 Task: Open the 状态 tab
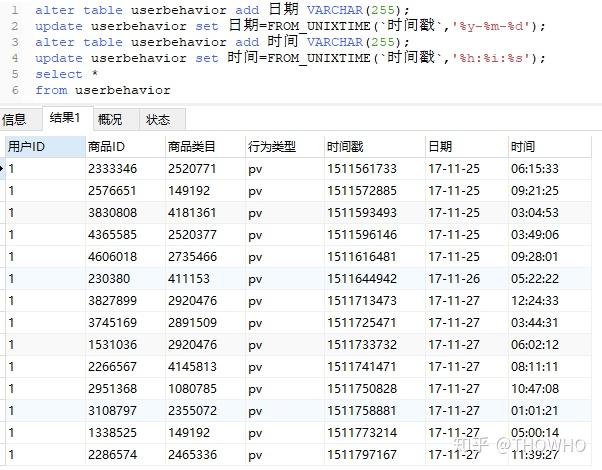[x=158, y=120]
